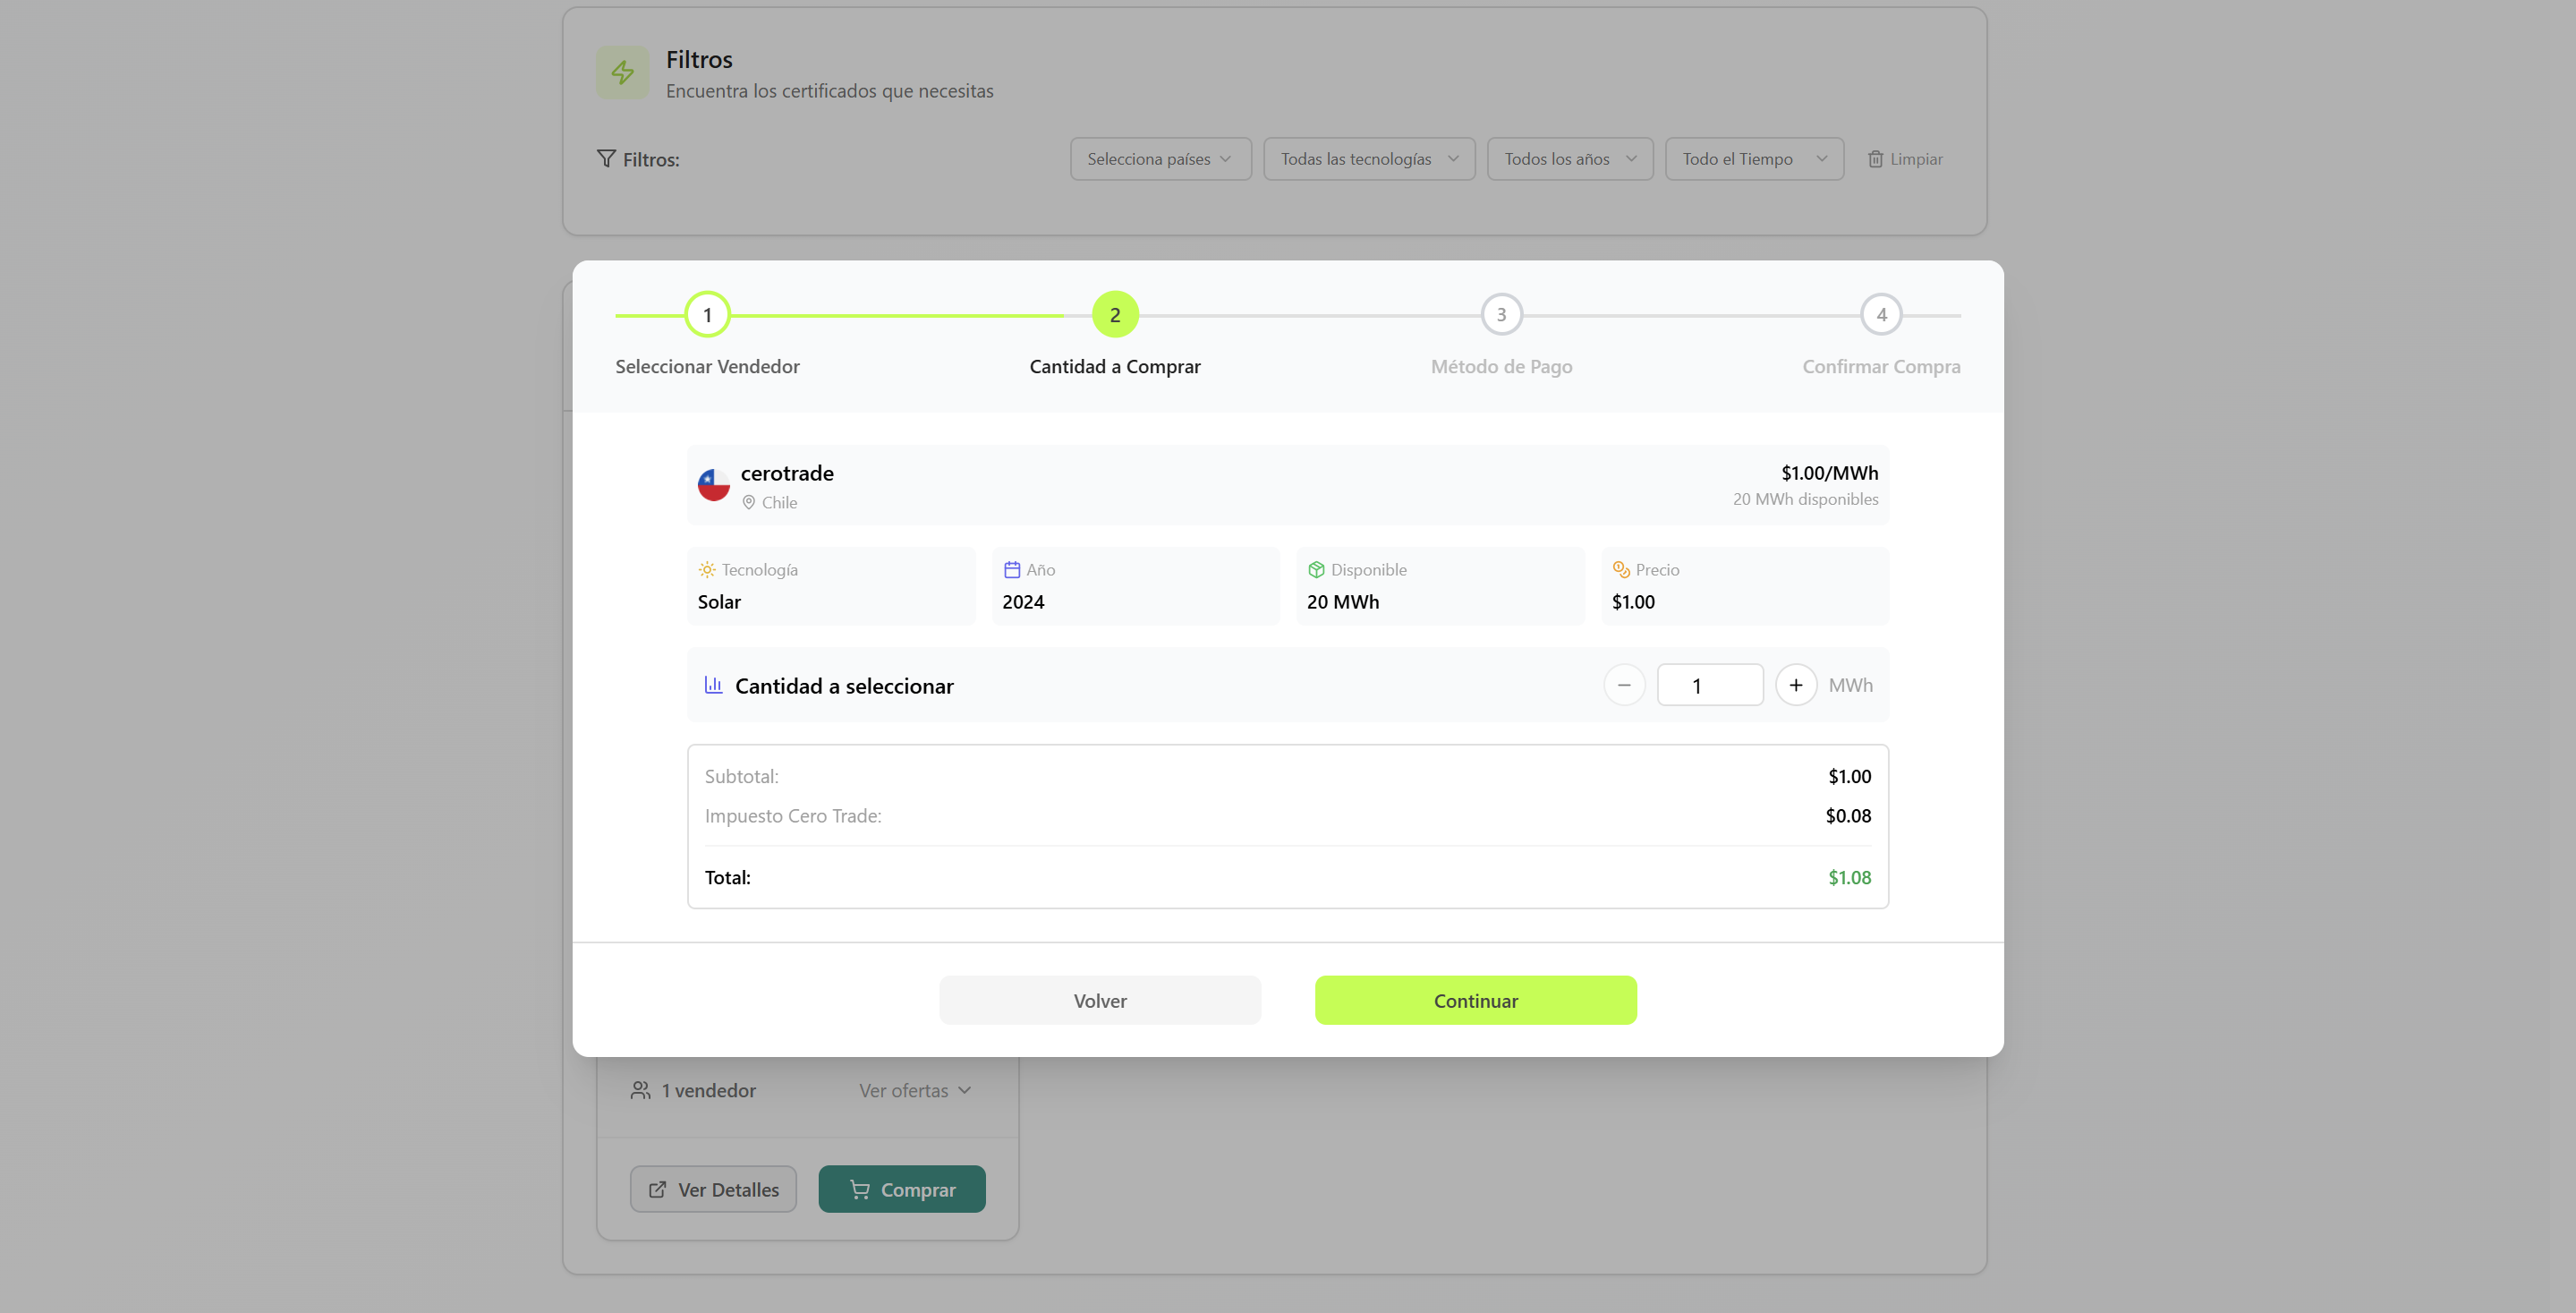Viewport: 2576px width, 1313px height.
Task: Click the sun icon beside Tecnología
Action: pyautogui.click(x=707, y=570)
